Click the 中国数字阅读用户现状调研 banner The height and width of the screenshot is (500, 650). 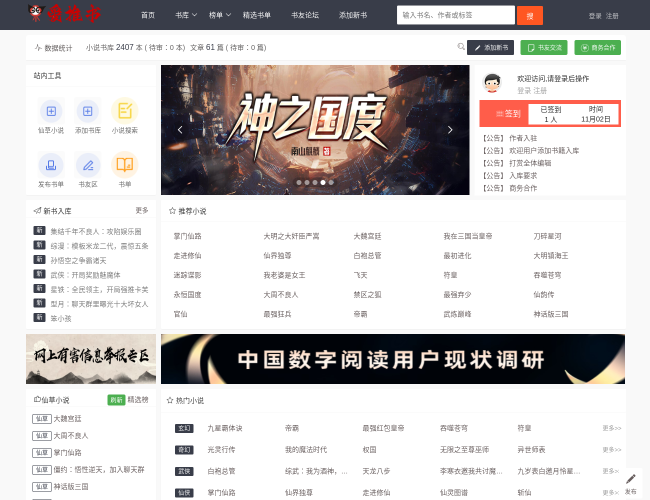(393, 359)
